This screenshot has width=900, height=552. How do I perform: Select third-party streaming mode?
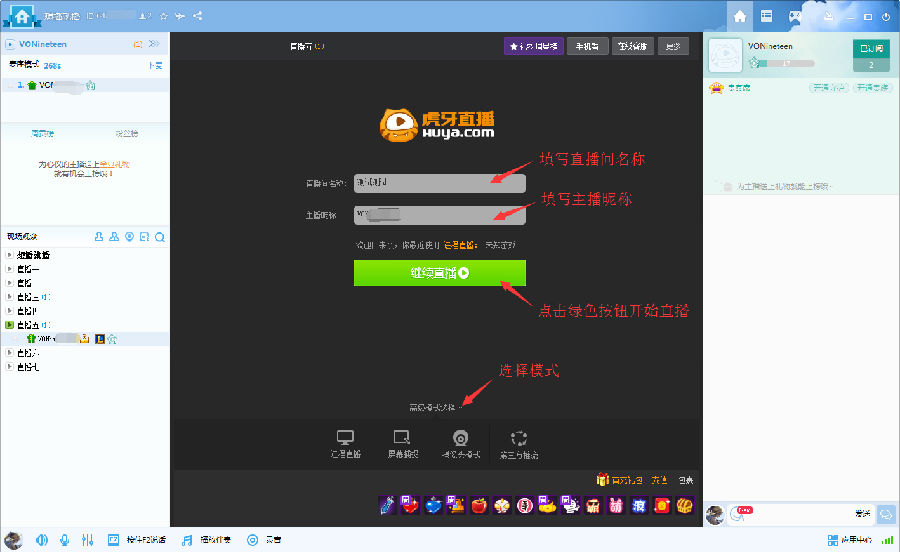pyautogui.click(x=519, y=444)
